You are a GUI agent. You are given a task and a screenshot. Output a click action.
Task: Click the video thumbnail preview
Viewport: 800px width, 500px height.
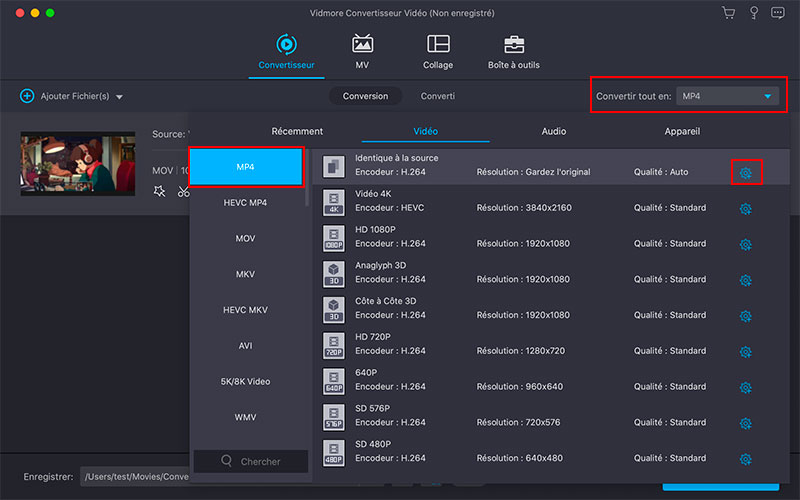pyautogui.click(x=77, y=163)
